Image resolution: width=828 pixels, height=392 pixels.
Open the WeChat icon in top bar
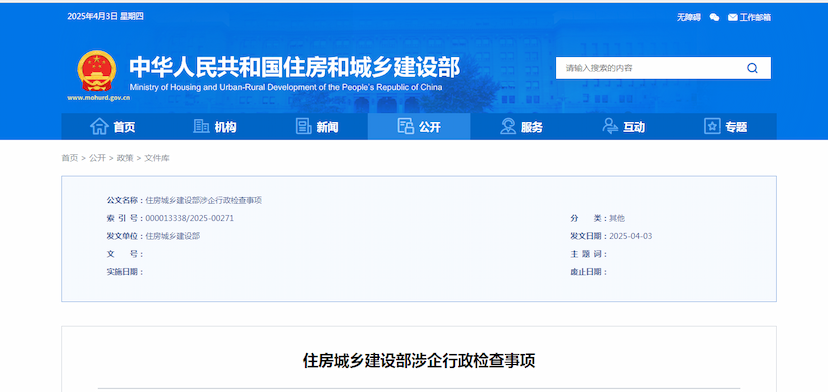714,17
